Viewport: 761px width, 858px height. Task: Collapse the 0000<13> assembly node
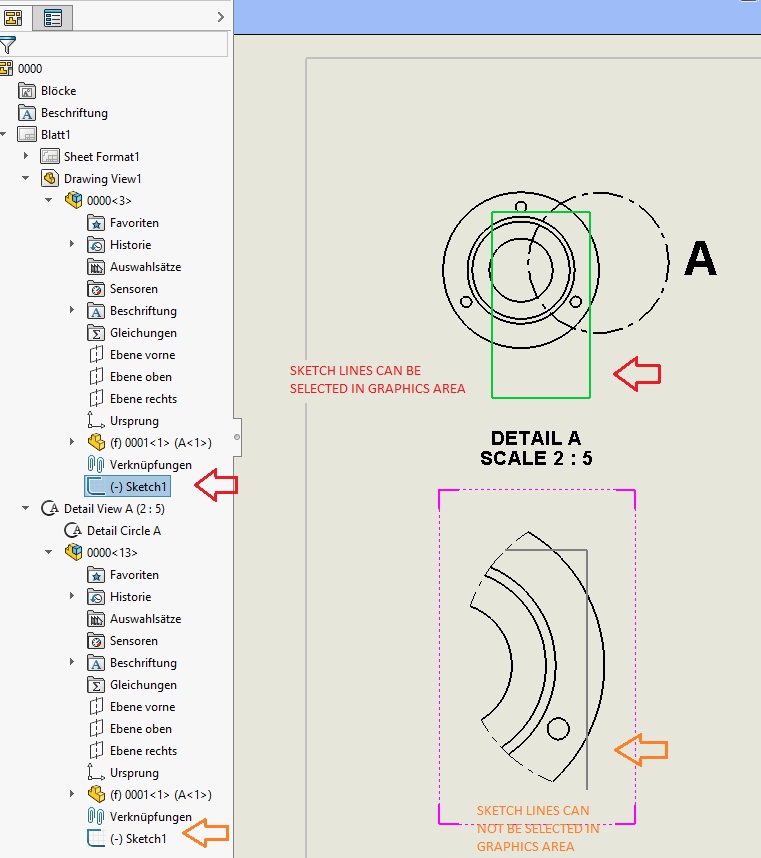[49, 552]
